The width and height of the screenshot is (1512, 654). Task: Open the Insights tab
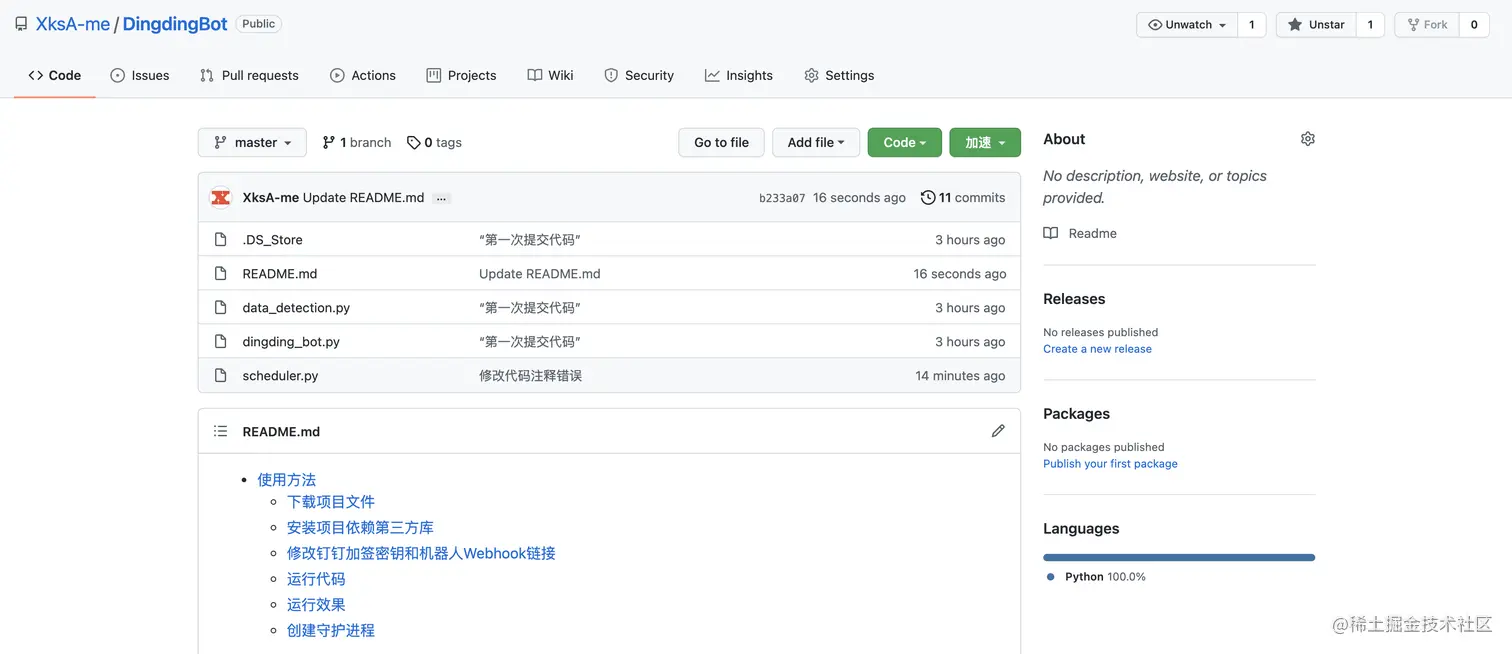(739, 75)
